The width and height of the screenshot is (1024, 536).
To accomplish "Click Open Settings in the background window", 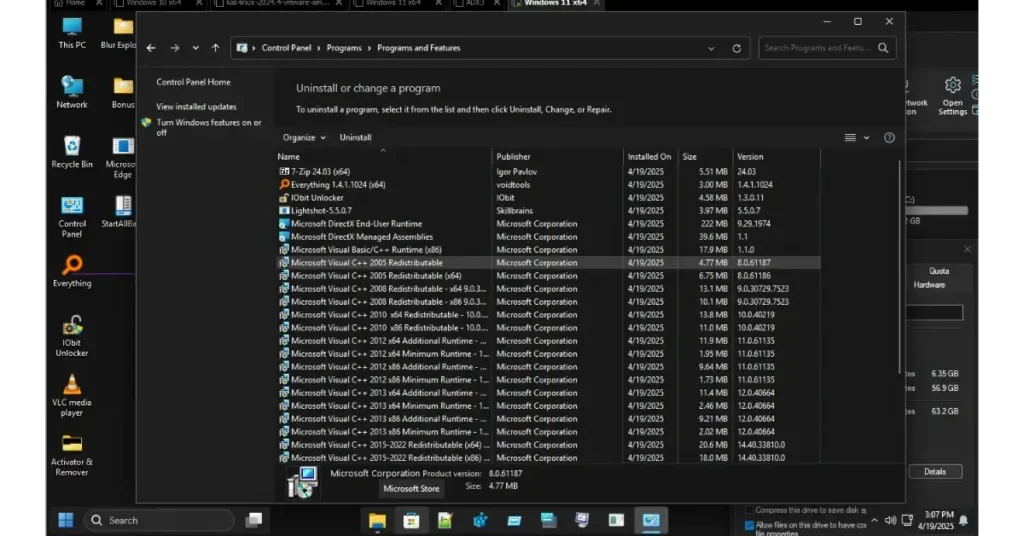I will pyautogui.click(x=952, y=96).
